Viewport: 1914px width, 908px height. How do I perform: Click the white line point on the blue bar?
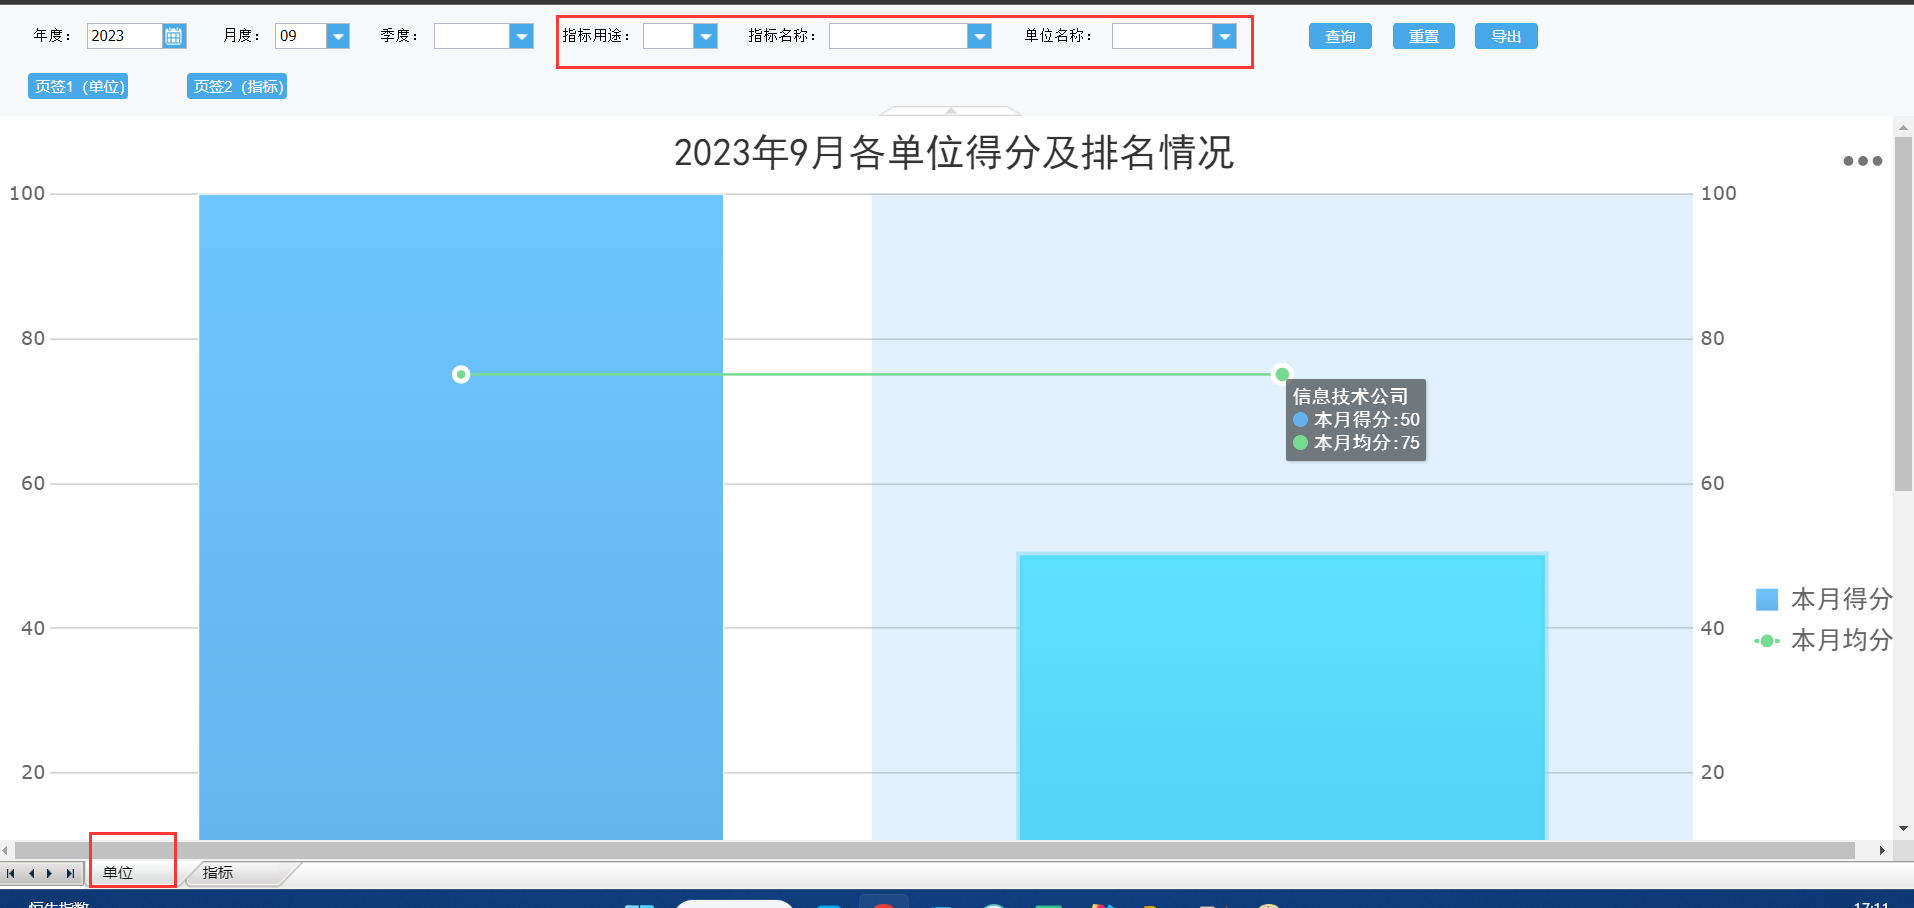(x=461, y=374)
